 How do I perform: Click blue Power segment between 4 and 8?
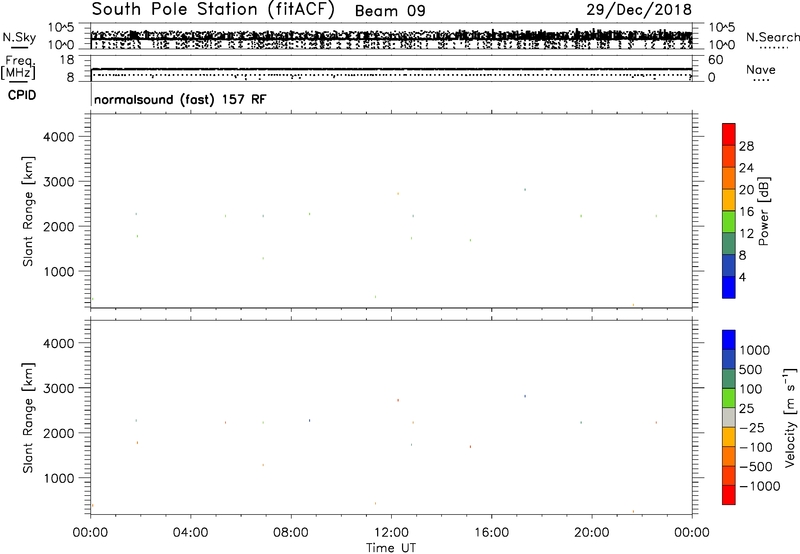pos(729,266)
